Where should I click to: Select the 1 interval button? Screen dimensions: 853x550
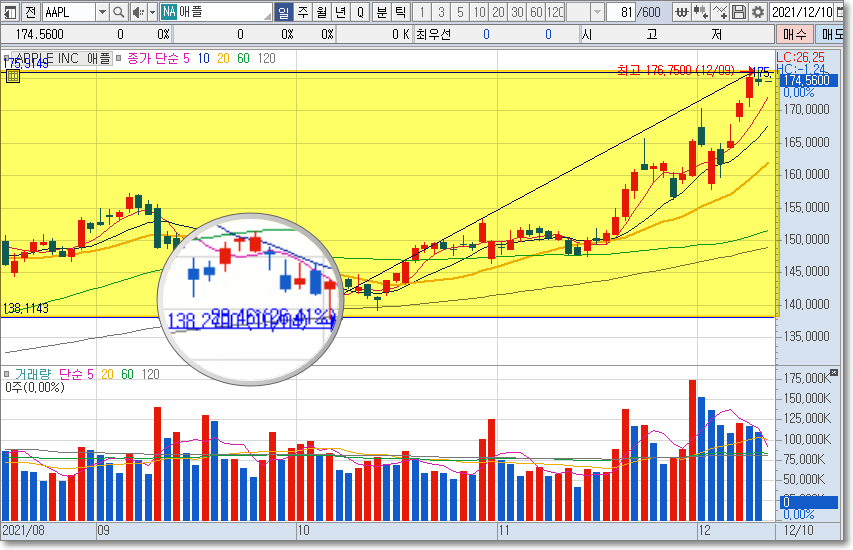(x=422, y=11)
